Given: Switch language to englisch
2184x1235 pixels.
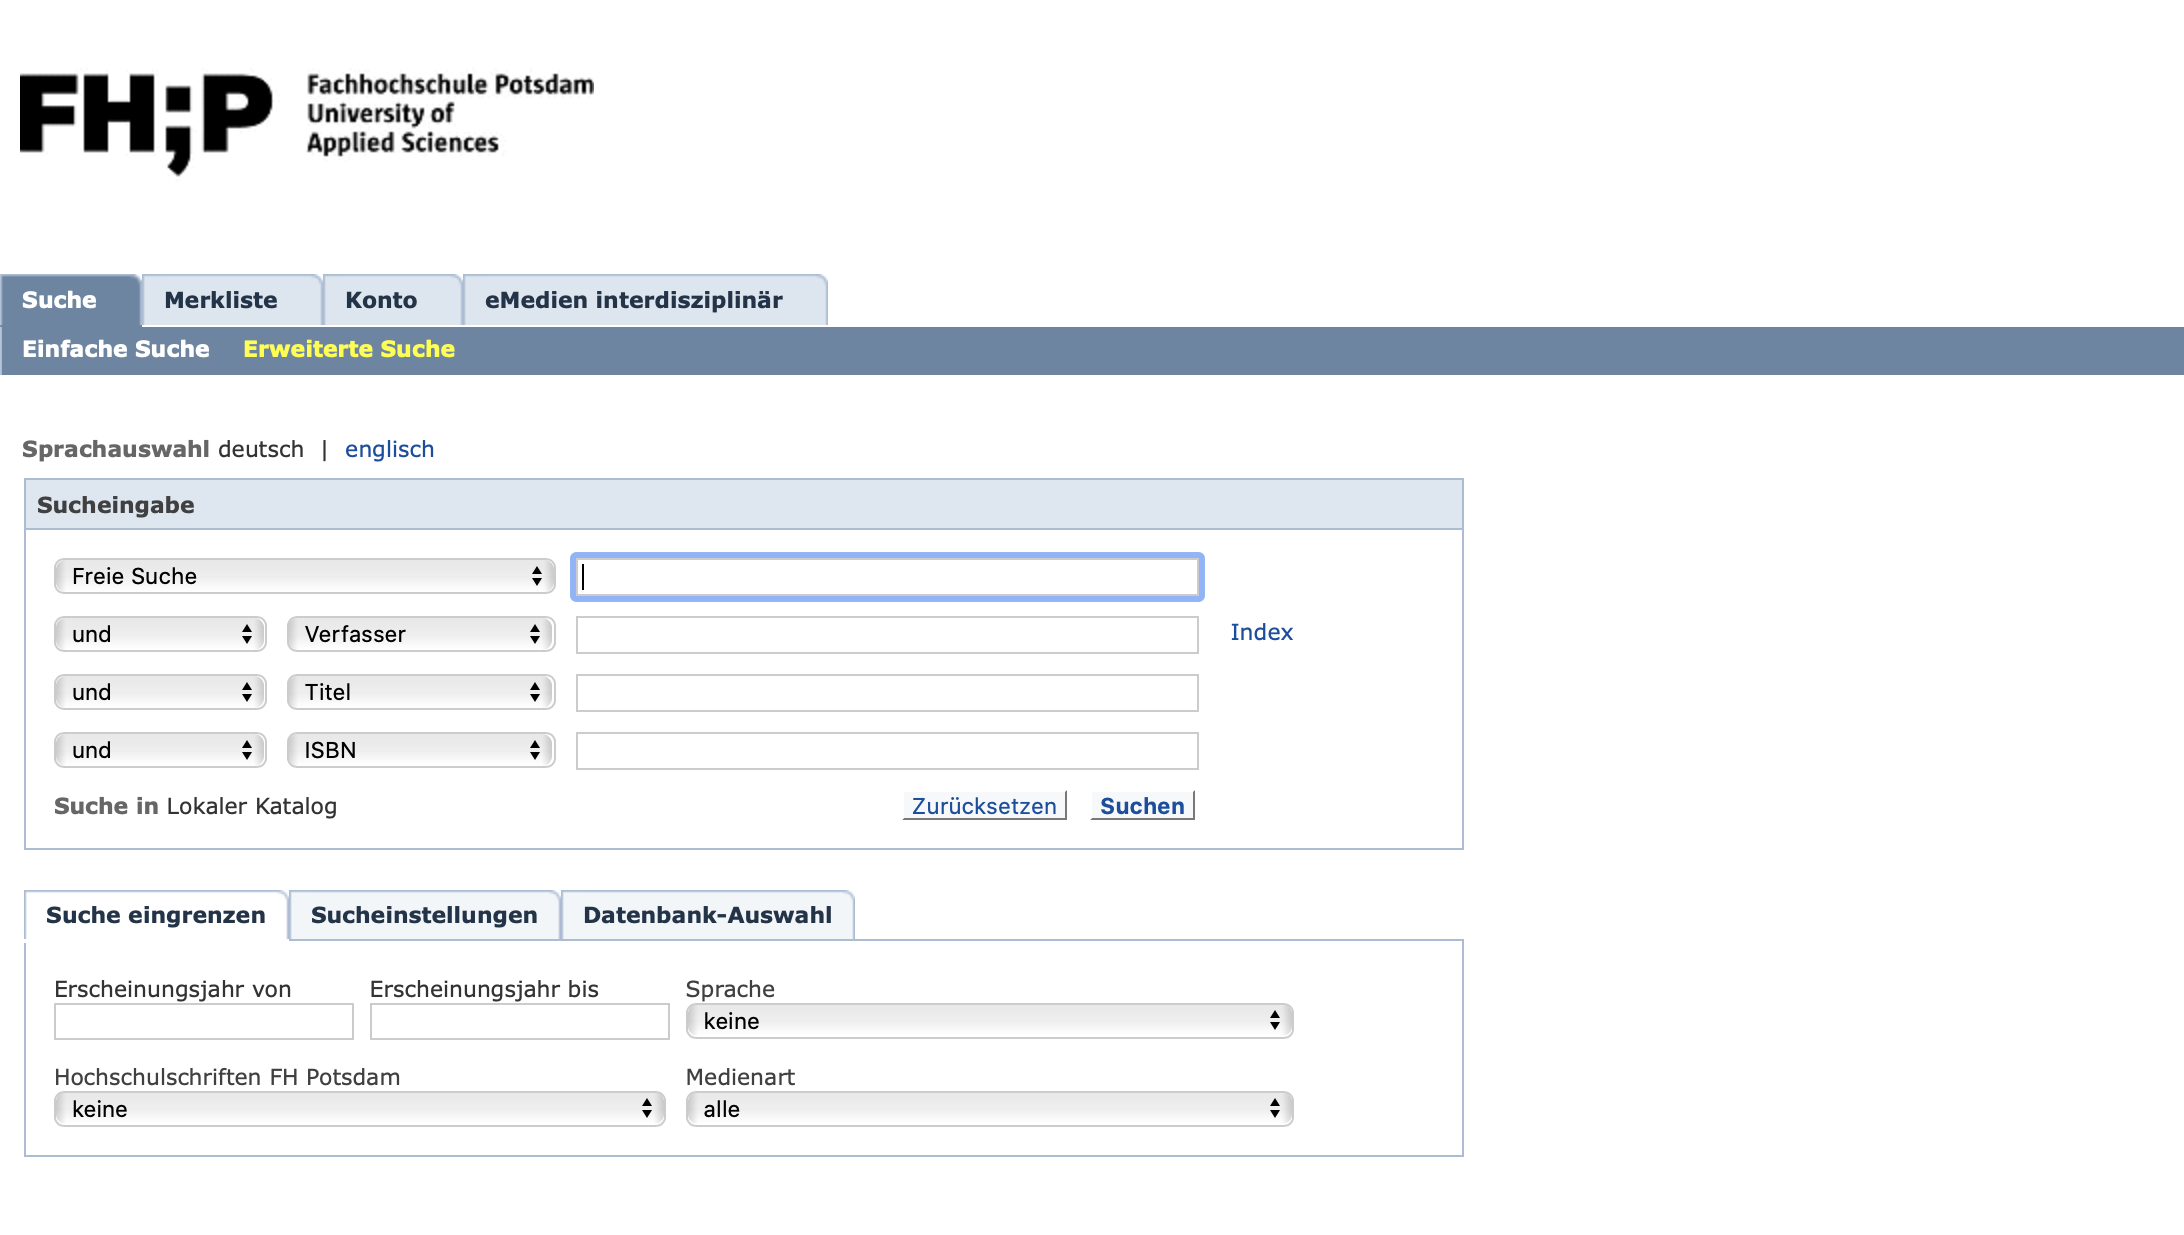Looking at the screenshot, I should (x=389, y=449).
